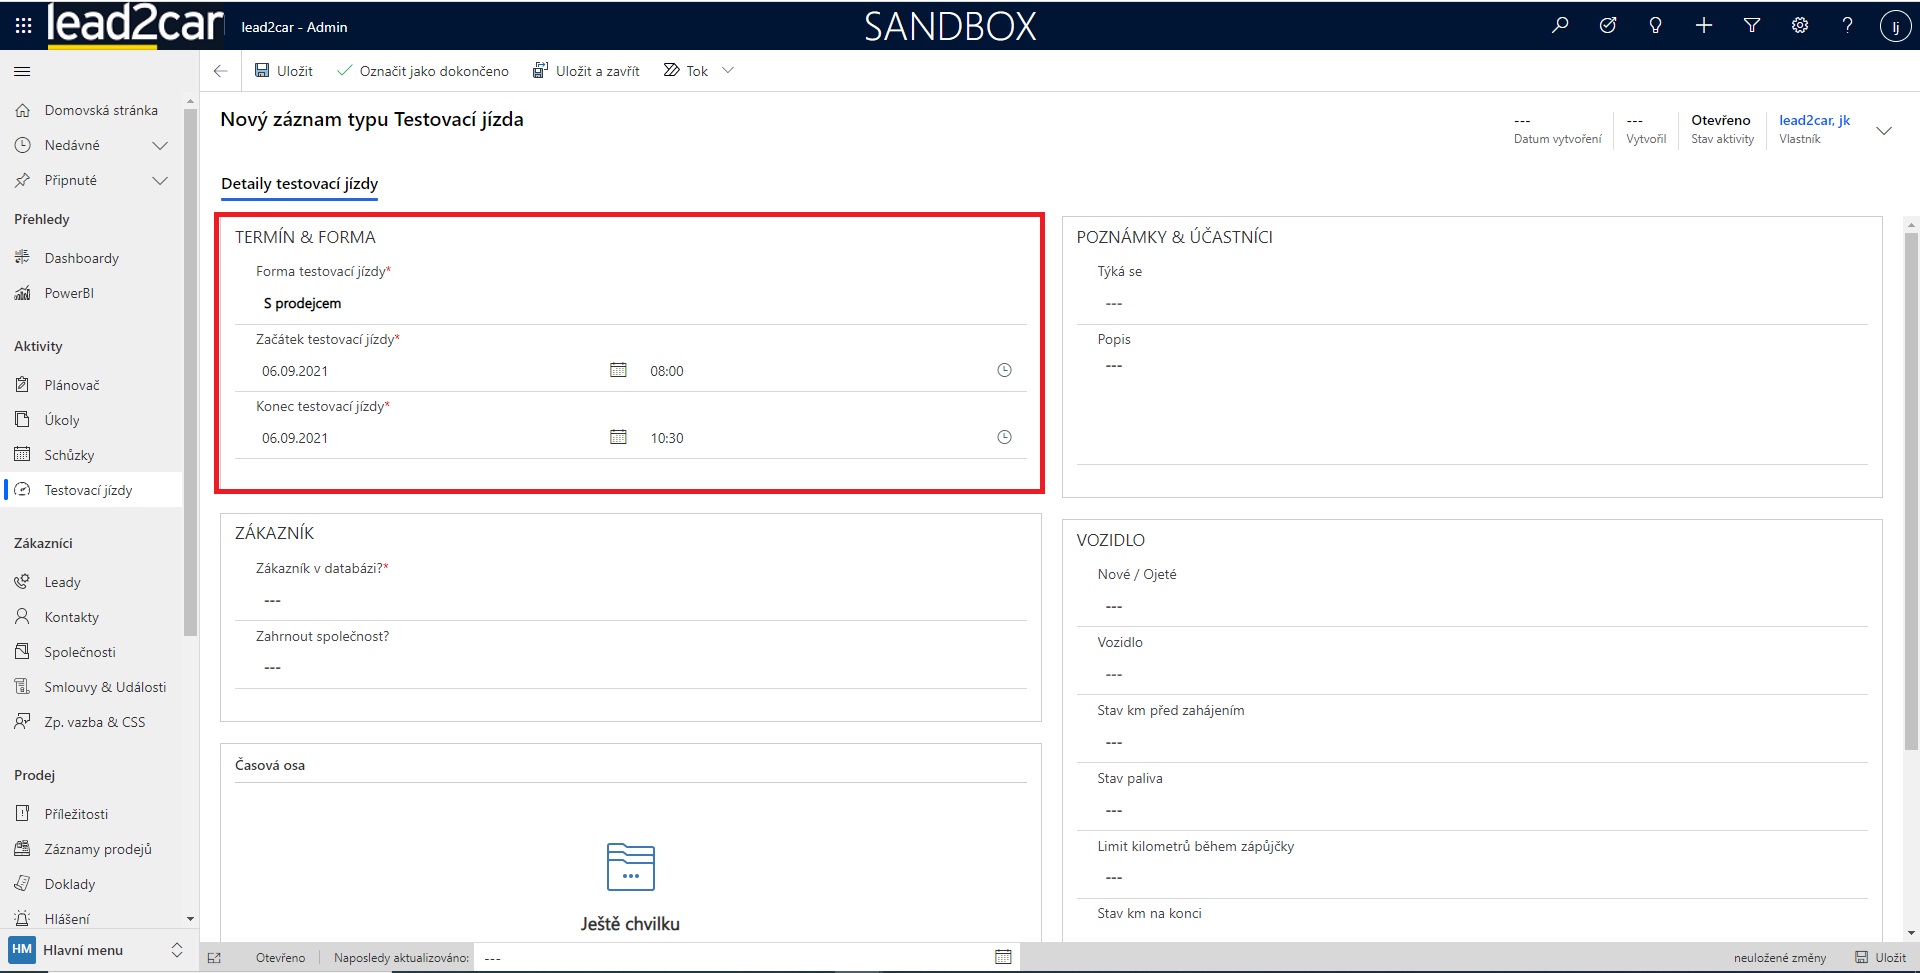Click the search magnifier icon in header
This screenshot has height=973, width=1920.
tap(1560, 26)
